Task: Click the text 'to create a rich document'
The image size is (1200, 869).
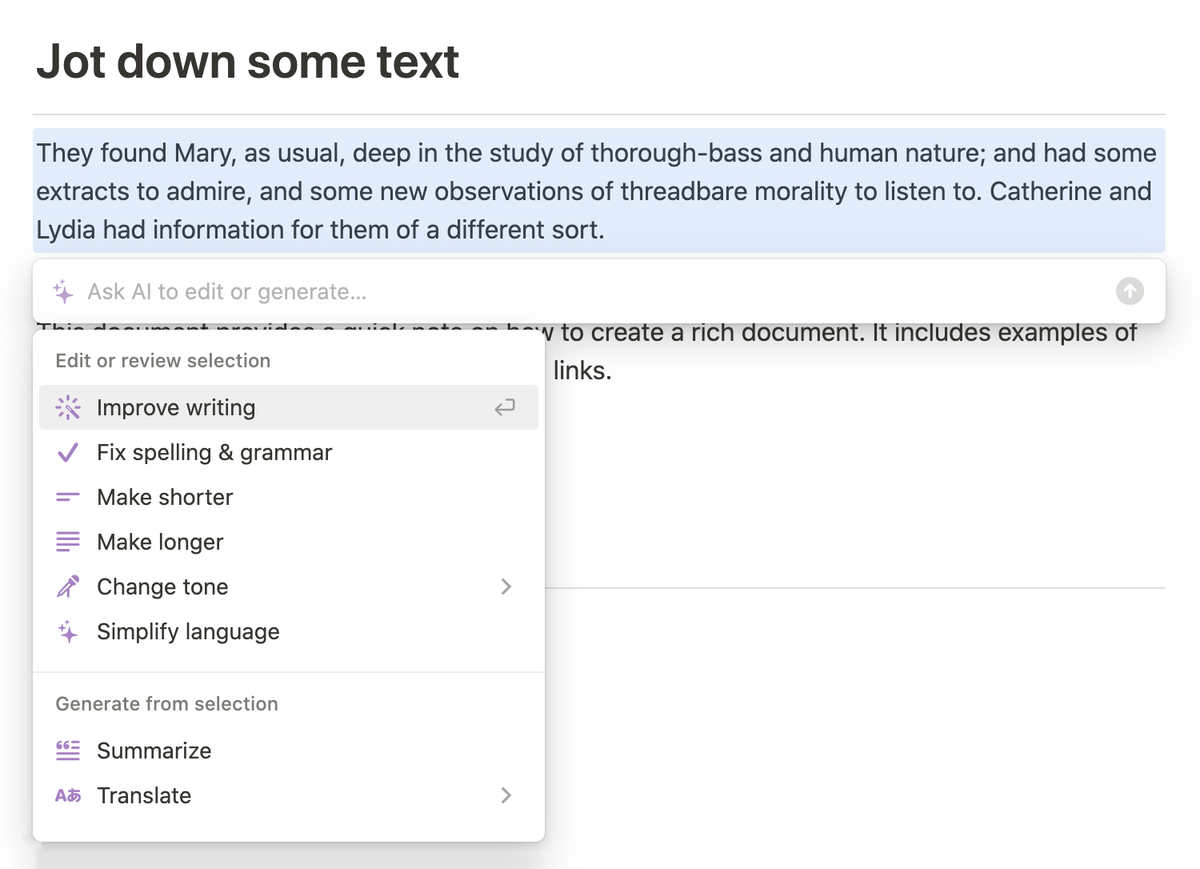Action: pos(710,332)
